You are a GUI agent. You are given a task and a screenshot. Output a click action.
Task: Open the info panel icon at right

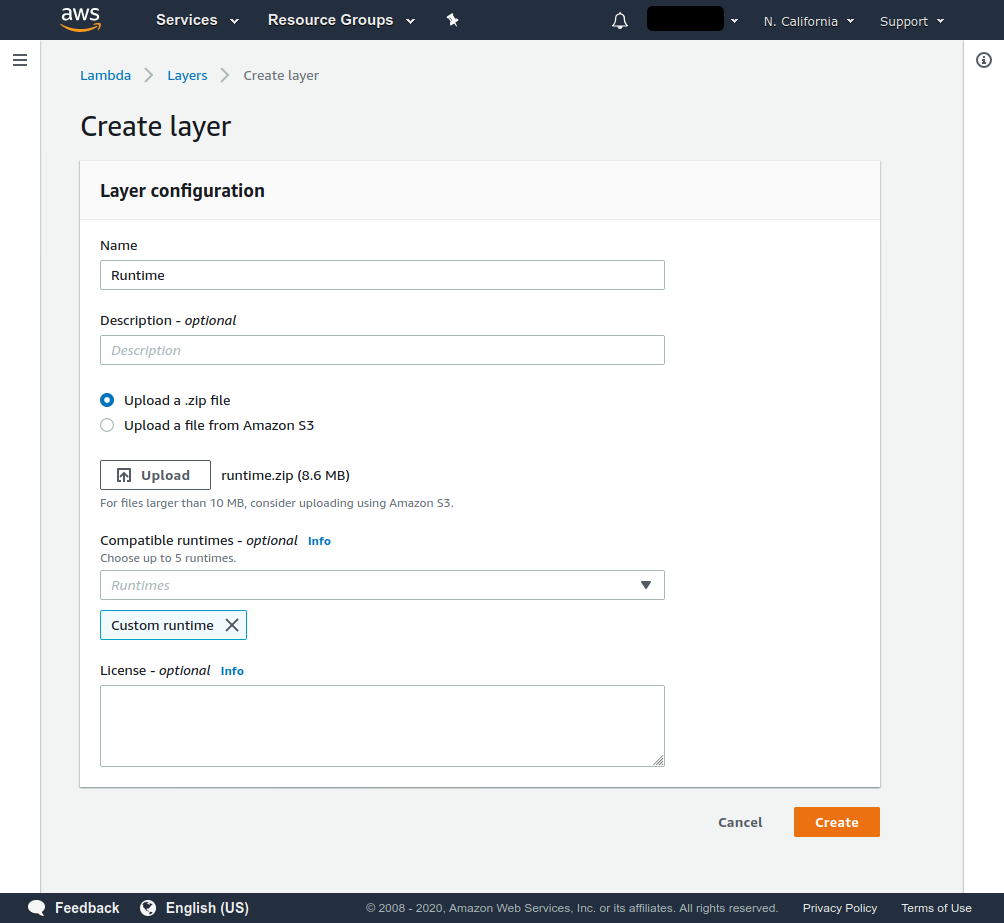tap(983, 60)
